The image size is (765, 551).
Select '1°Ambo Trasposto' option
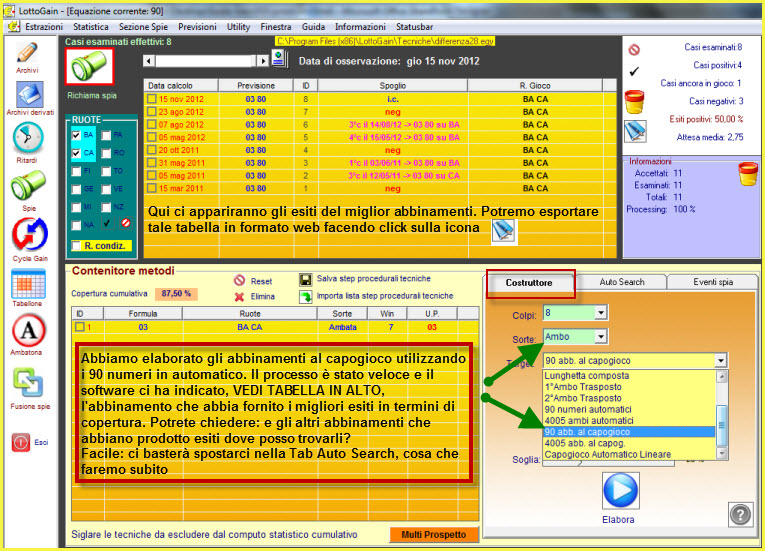point(628,387)
